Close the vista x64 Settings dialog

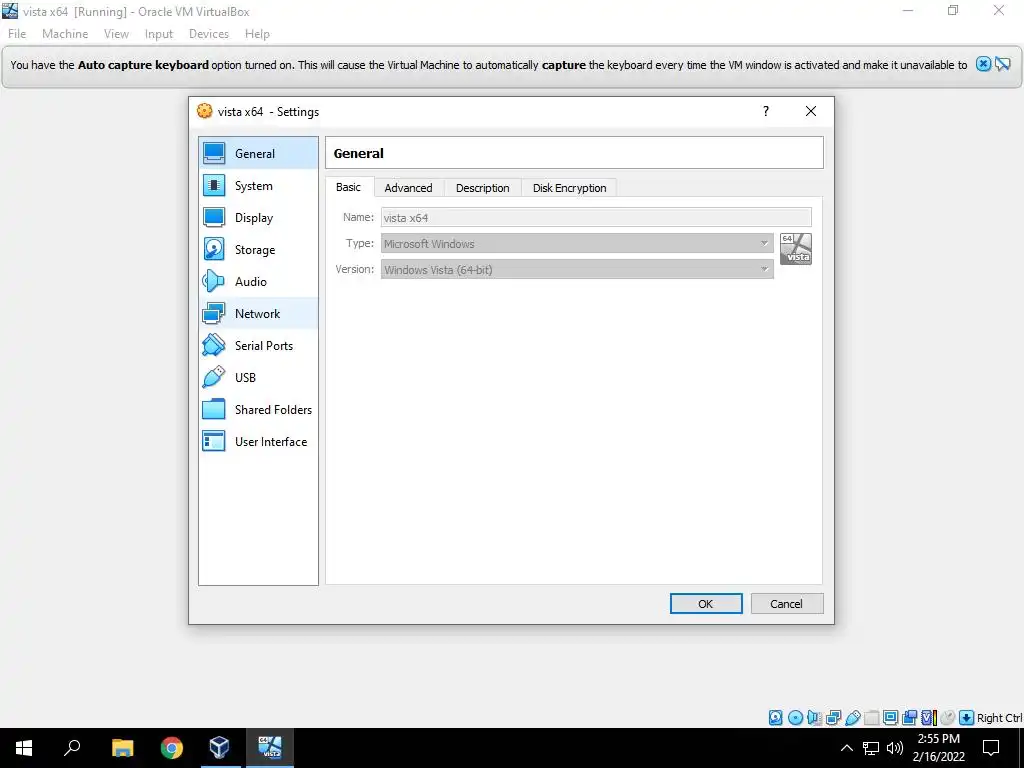[x=810, y=111]
